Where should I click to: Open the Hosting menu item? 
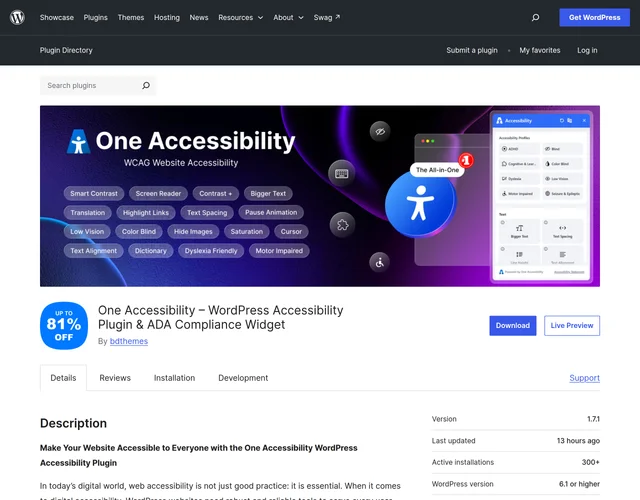[167, 18]
